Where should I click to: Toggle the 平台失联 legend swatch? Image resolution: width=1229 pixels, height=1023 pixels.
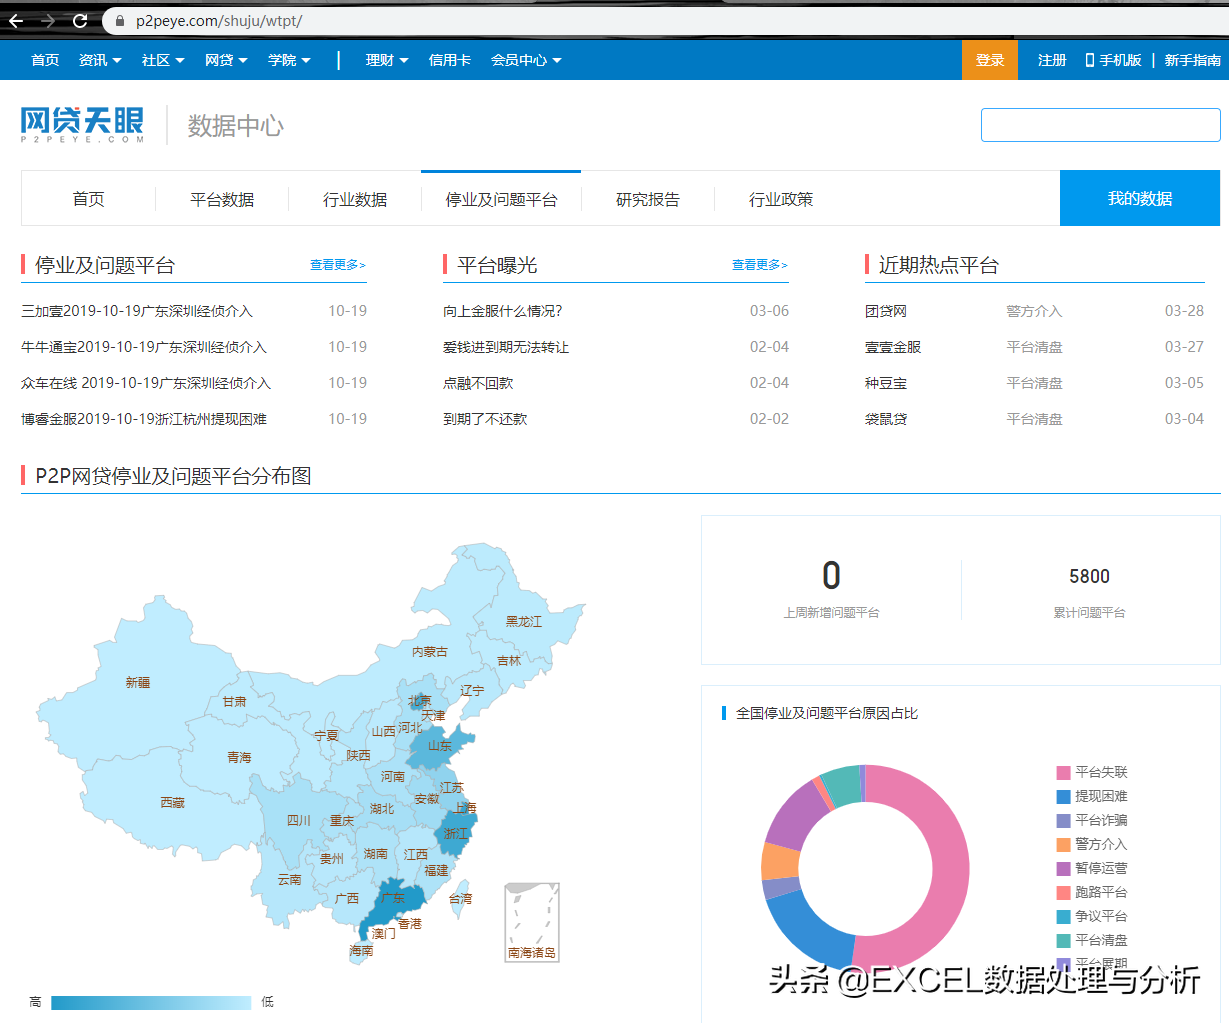[x=1064, y=772]
